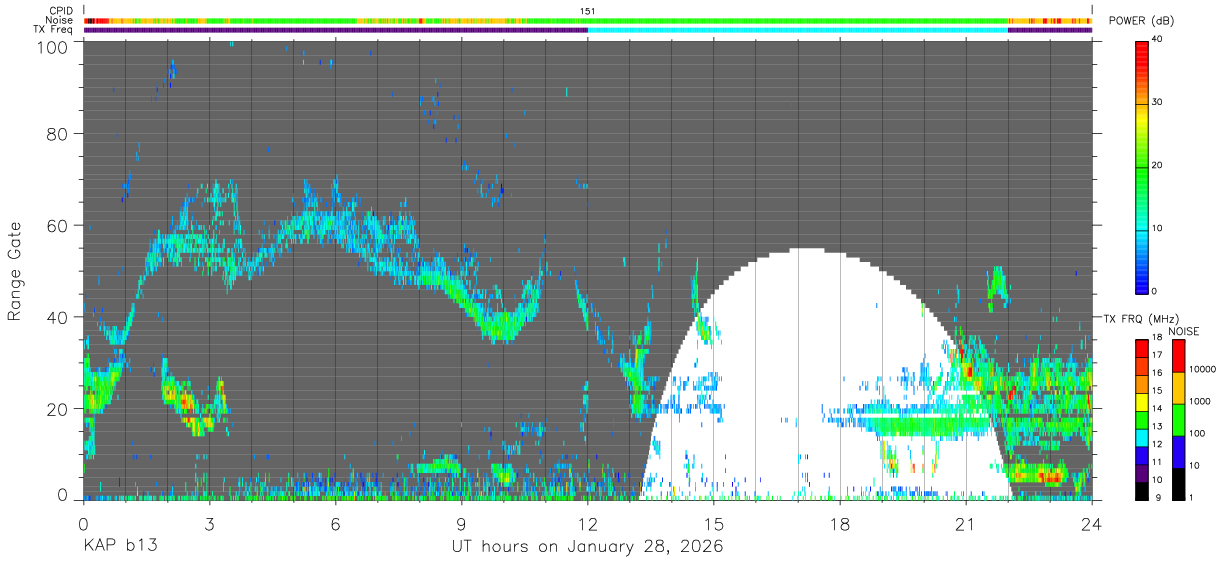The width and height of the screenshot is (1228, 567).
Task: Click the '30' tick on POWER scale
Action: tap(1159, 102)
